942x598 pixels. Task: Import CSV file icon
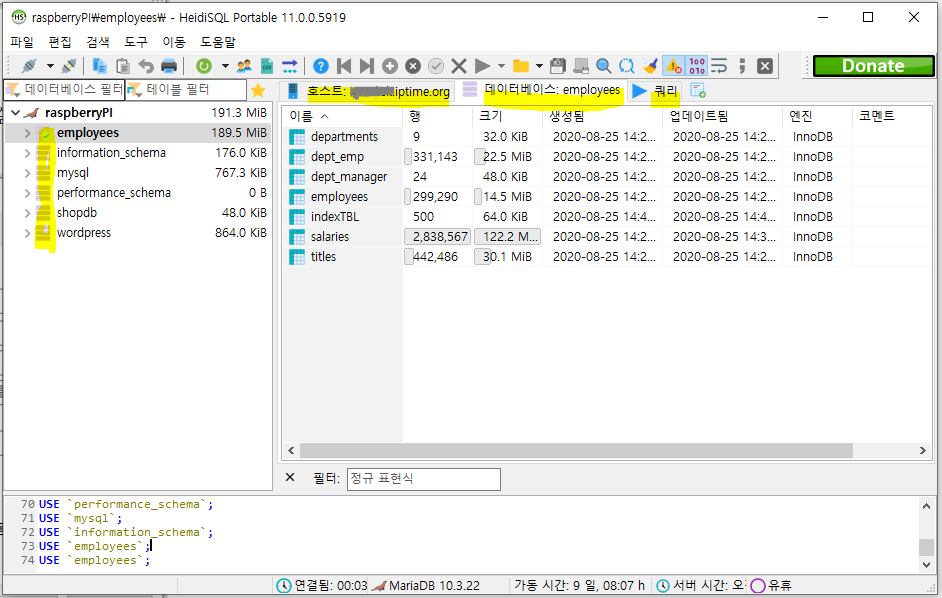pyautogui.click(x=267, y=66)
